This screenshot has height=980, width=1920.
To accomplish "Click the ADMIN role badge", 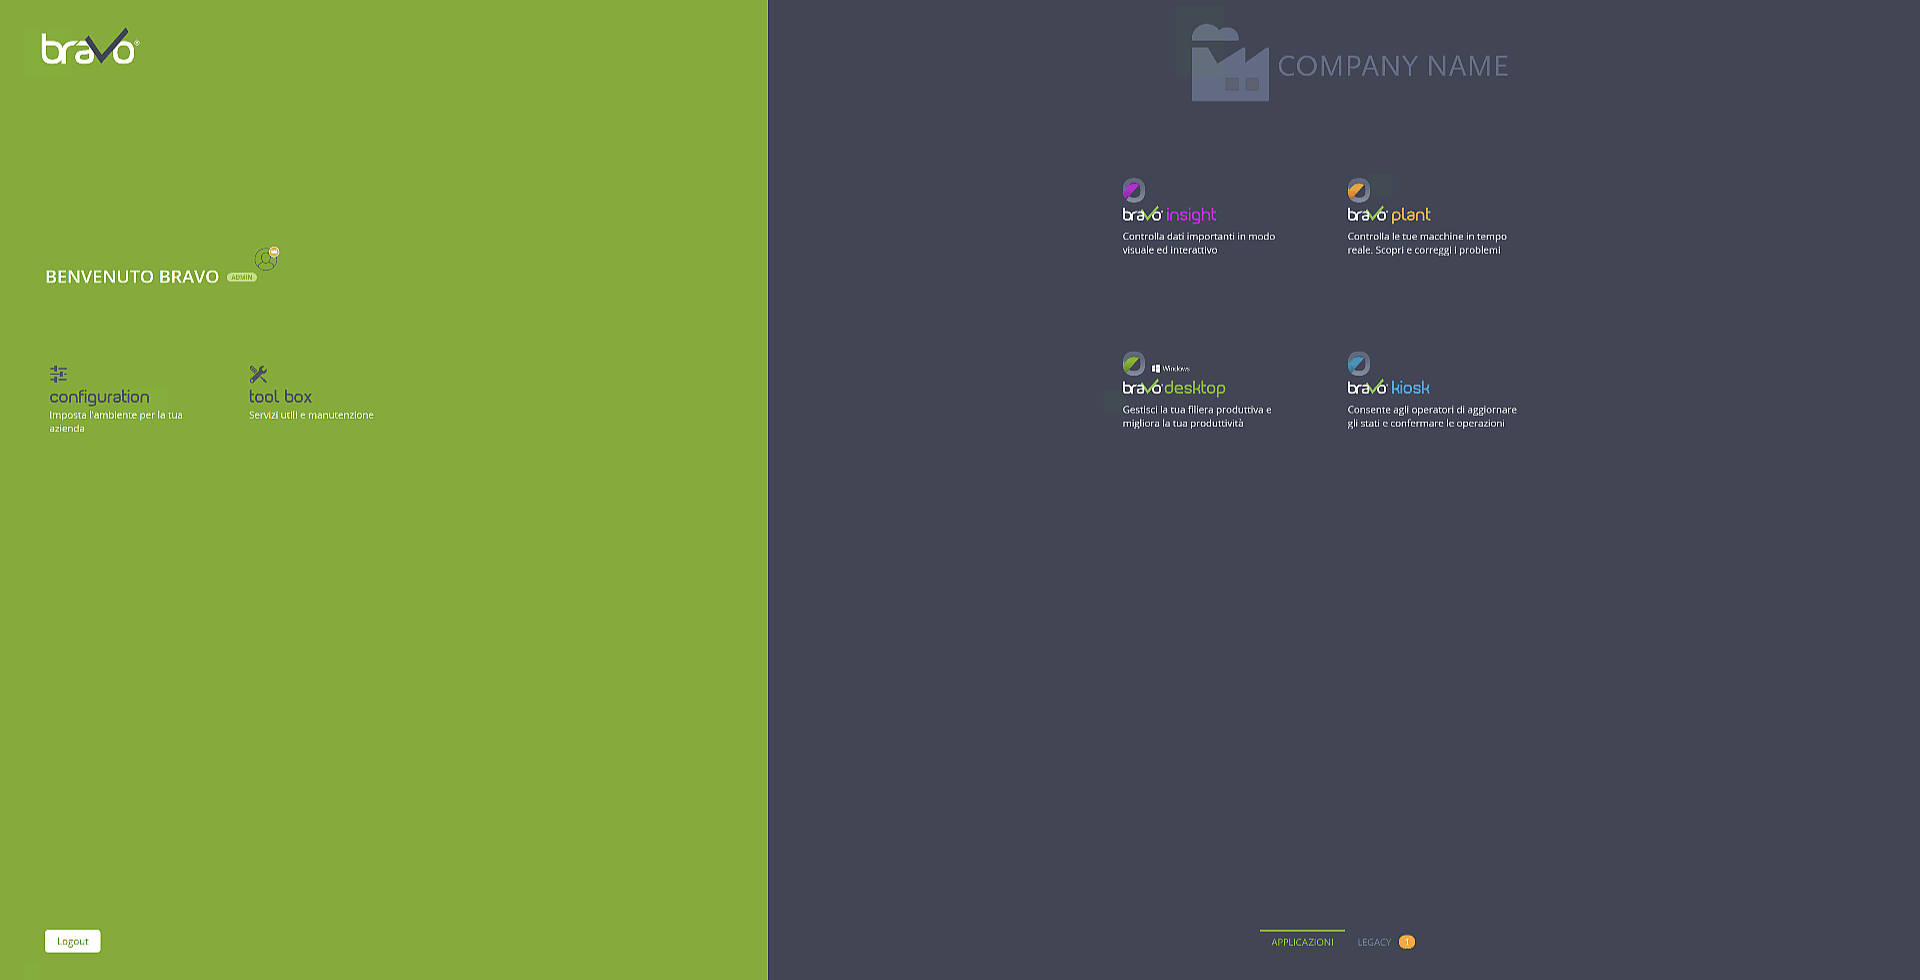I will pos(242,277).
